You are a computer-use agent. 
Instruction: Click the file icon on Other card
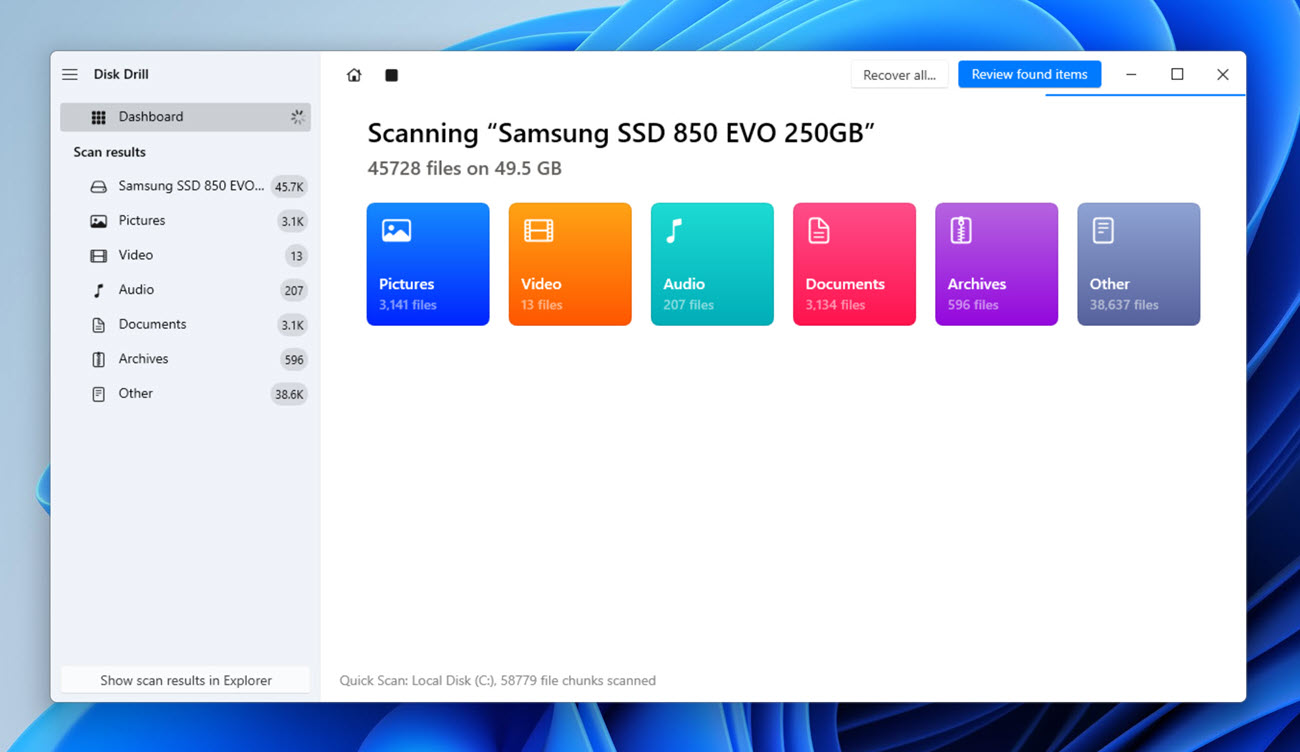coord(1103,231)
